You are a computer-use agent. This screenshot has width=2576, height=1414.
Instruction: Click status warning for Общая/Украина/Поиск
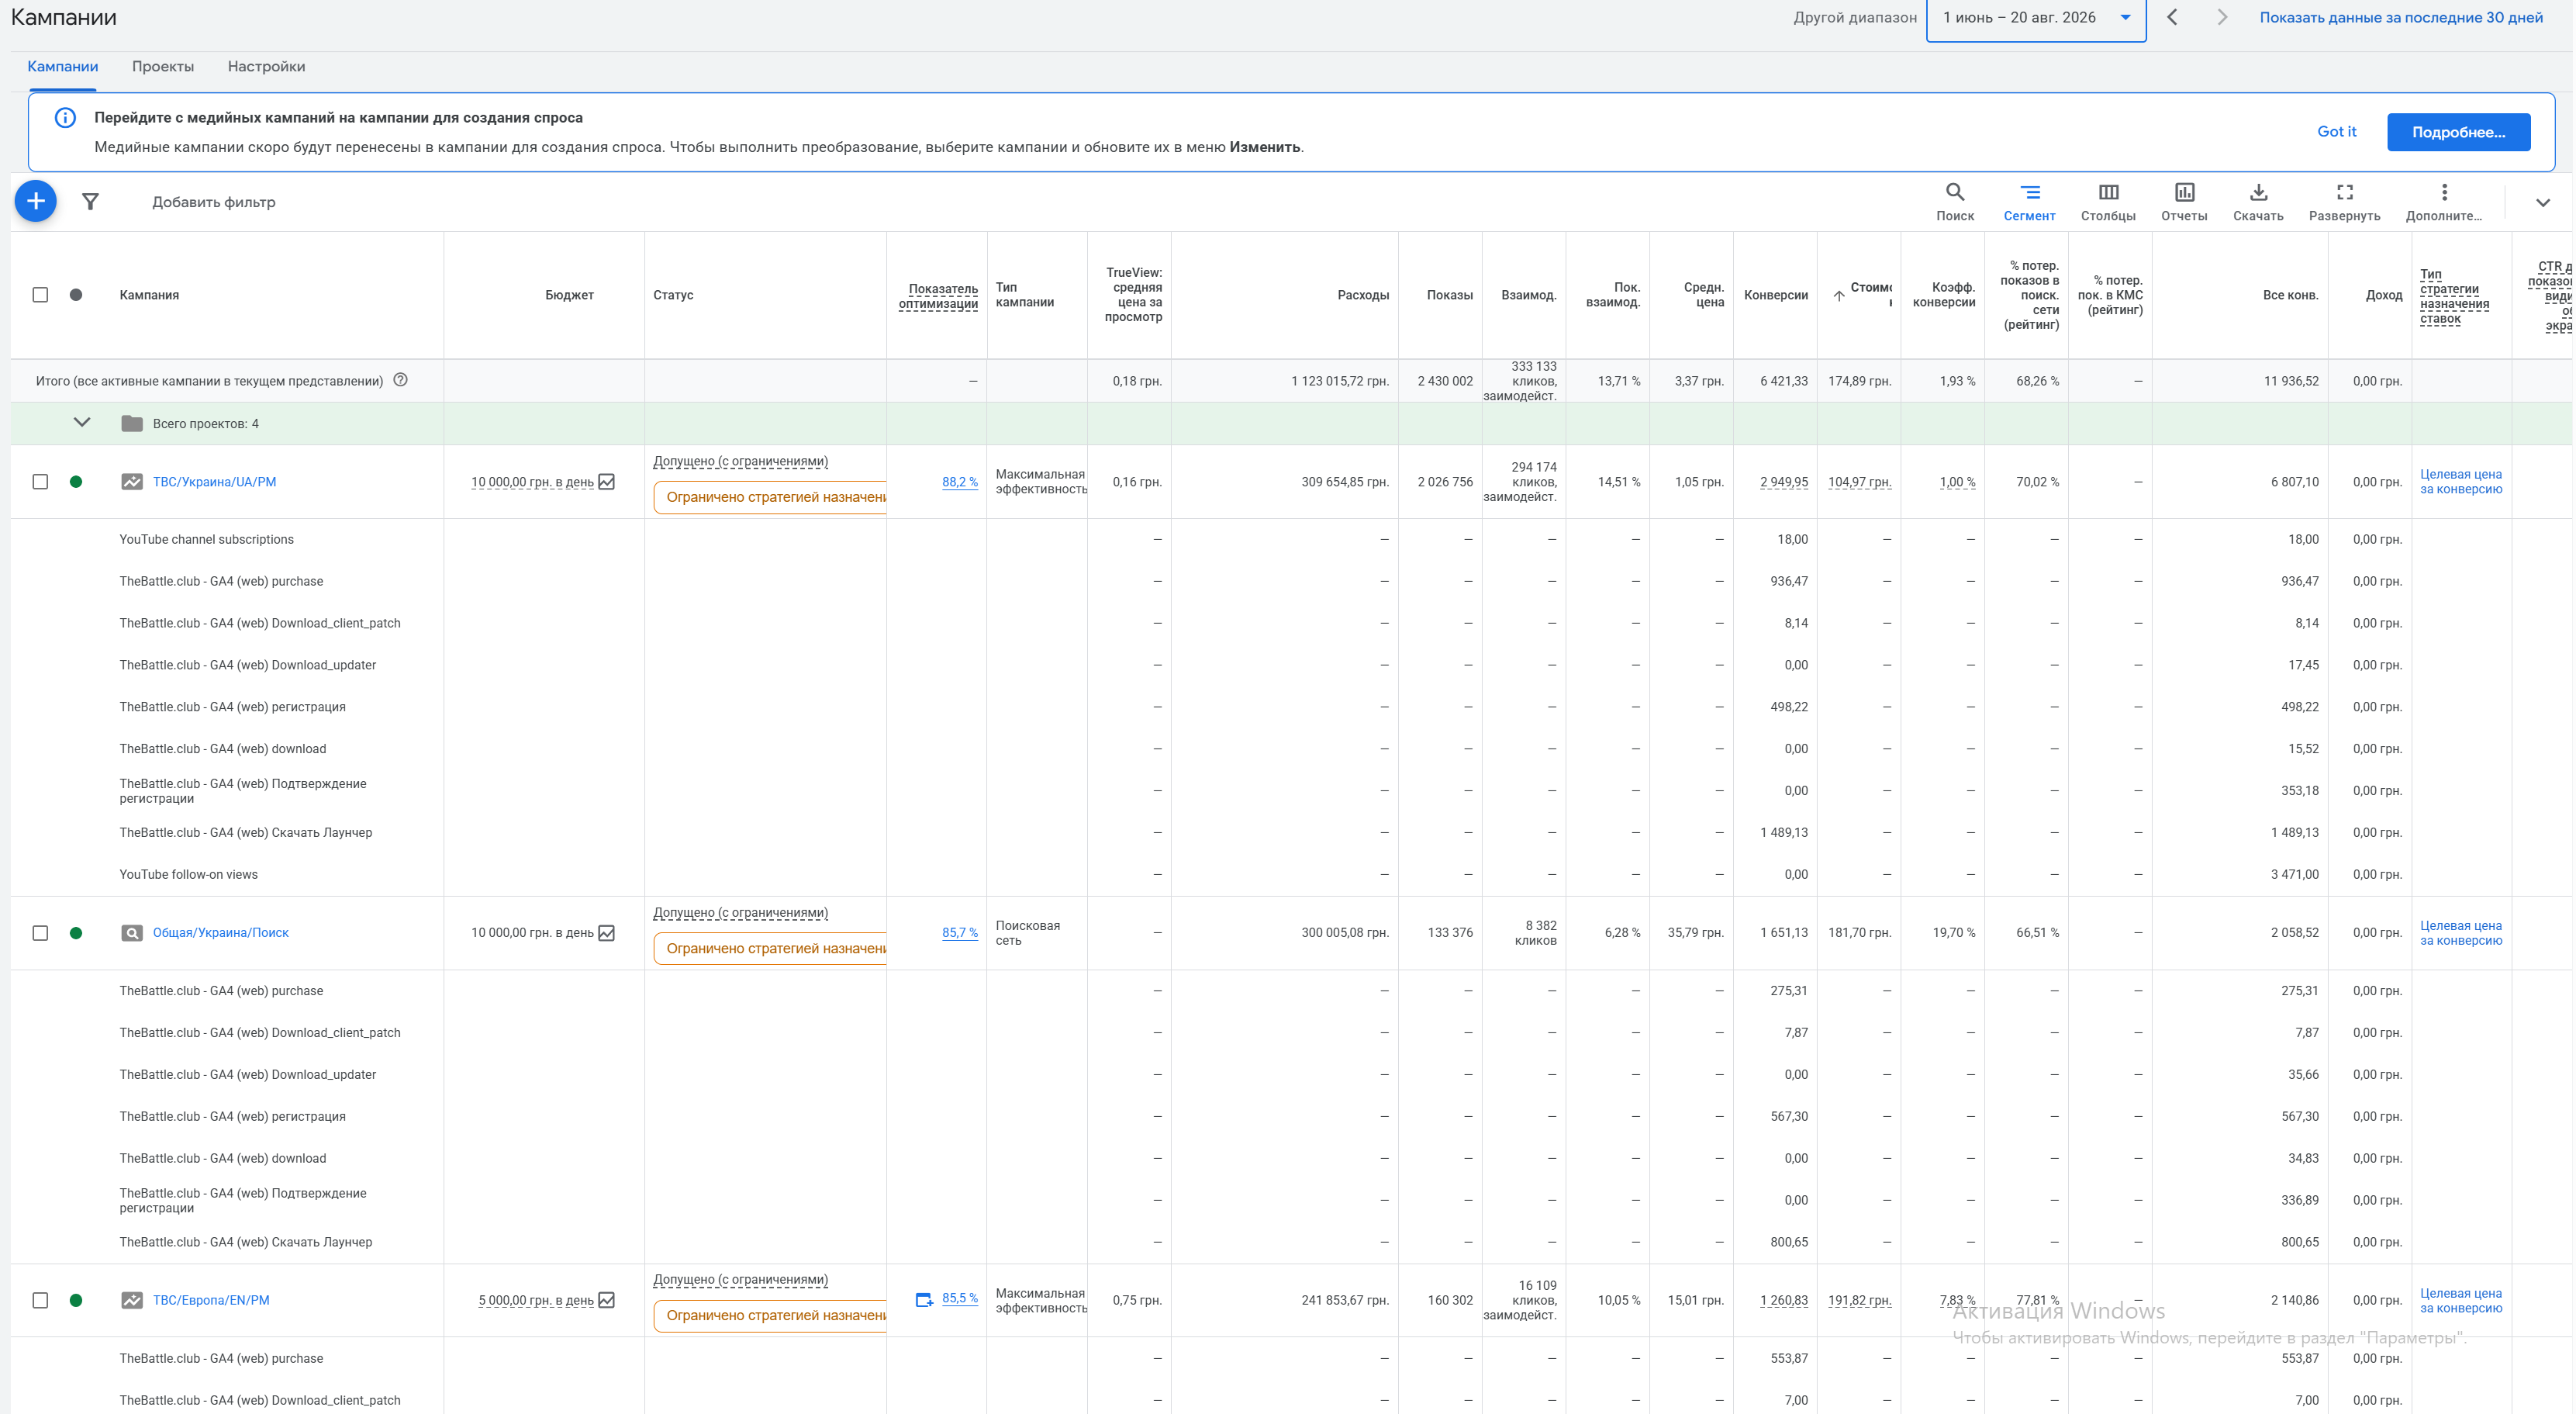pos(770,948)
